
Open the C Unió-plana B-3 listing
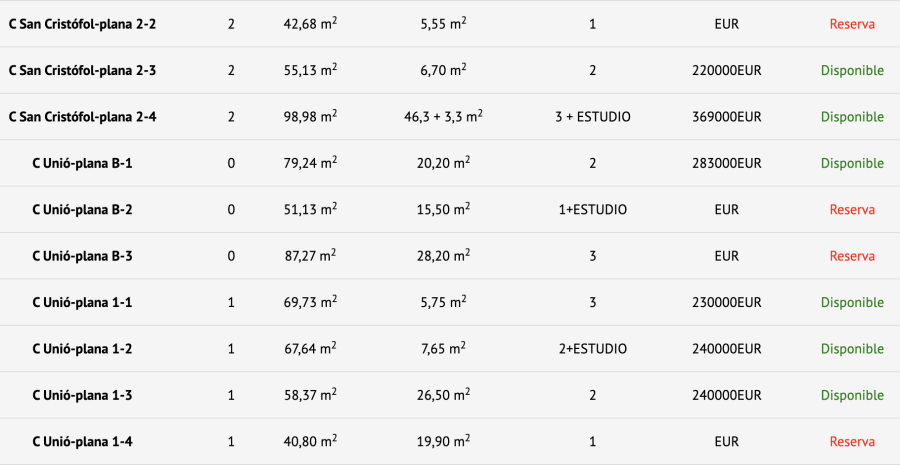(x=82, y=256)
